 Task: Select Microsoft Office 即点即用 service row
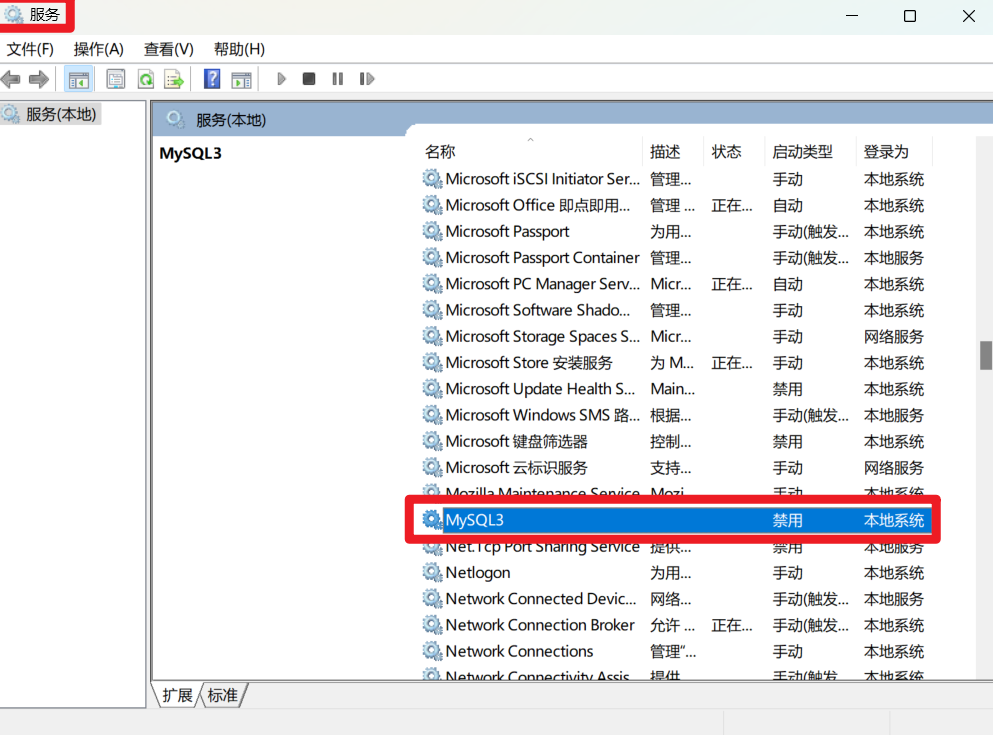pos(676,206)
